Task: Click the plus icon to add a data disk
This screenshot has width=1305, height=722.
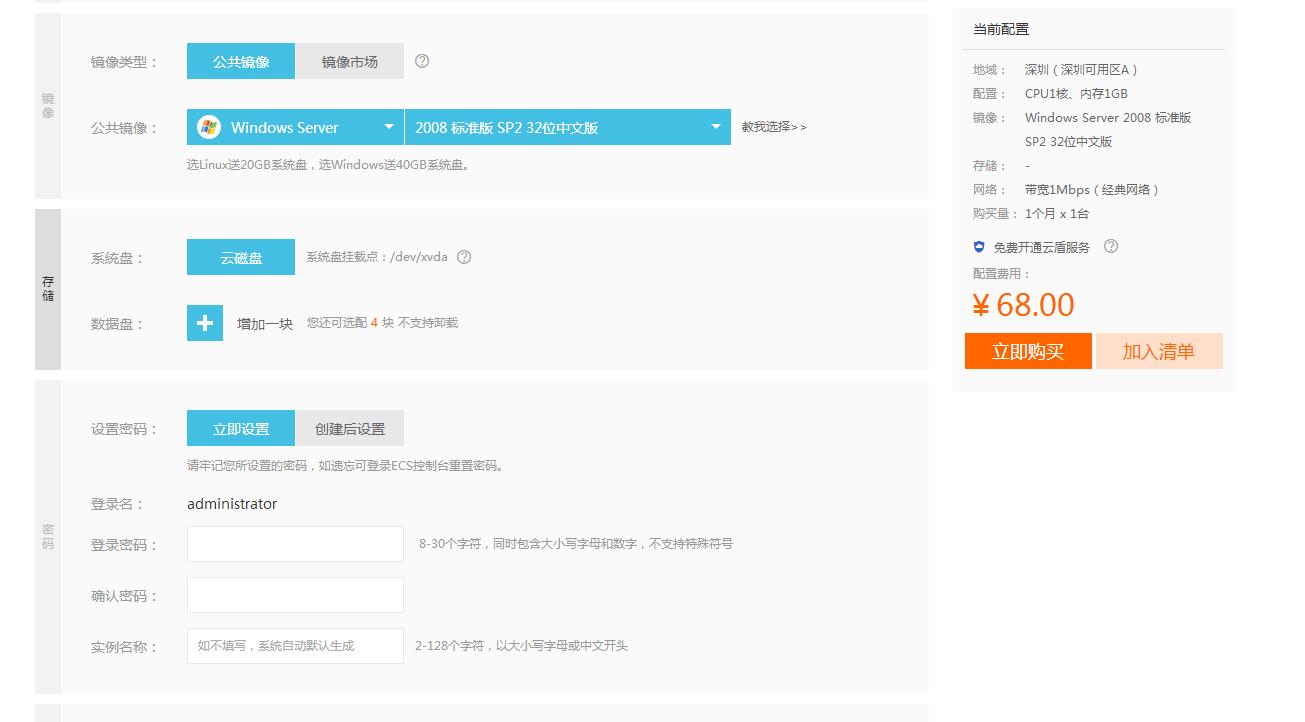Action: [x=204, y=323]
